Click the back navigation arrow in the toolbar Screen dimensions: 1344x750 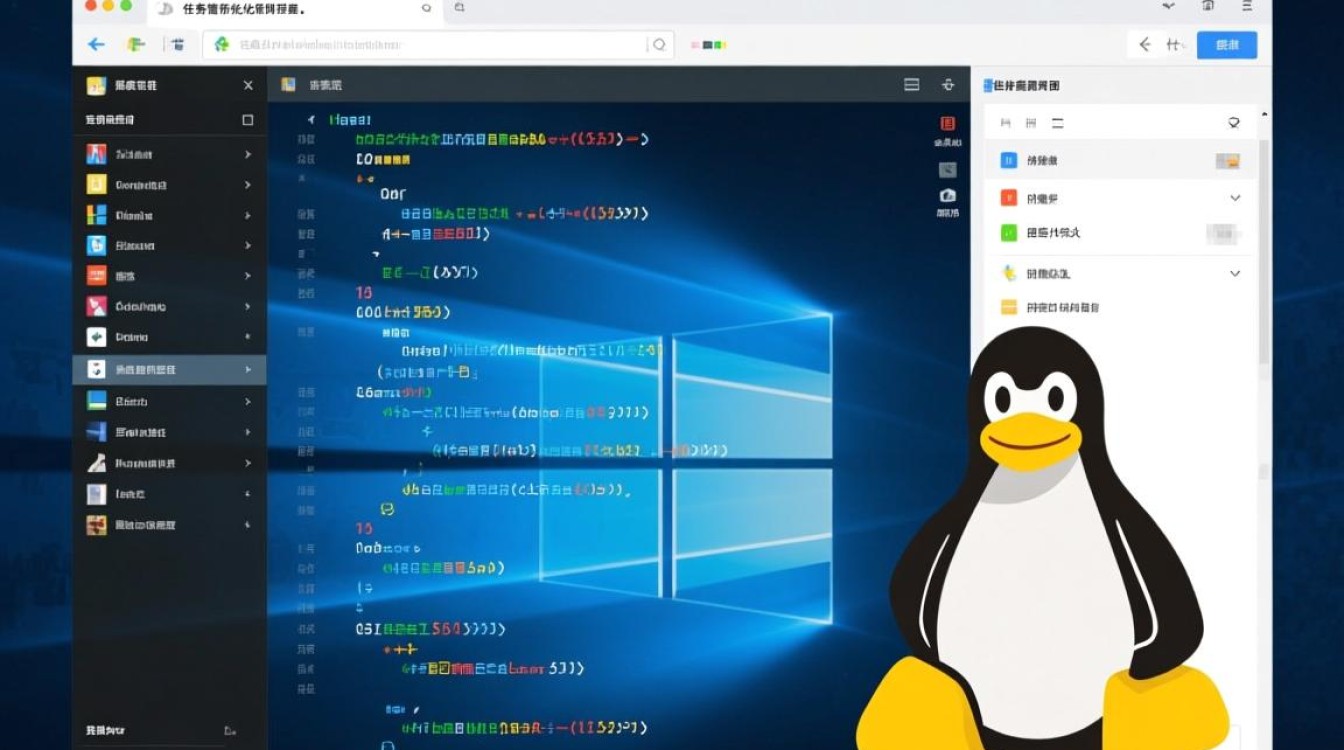[x=94, y=44]
